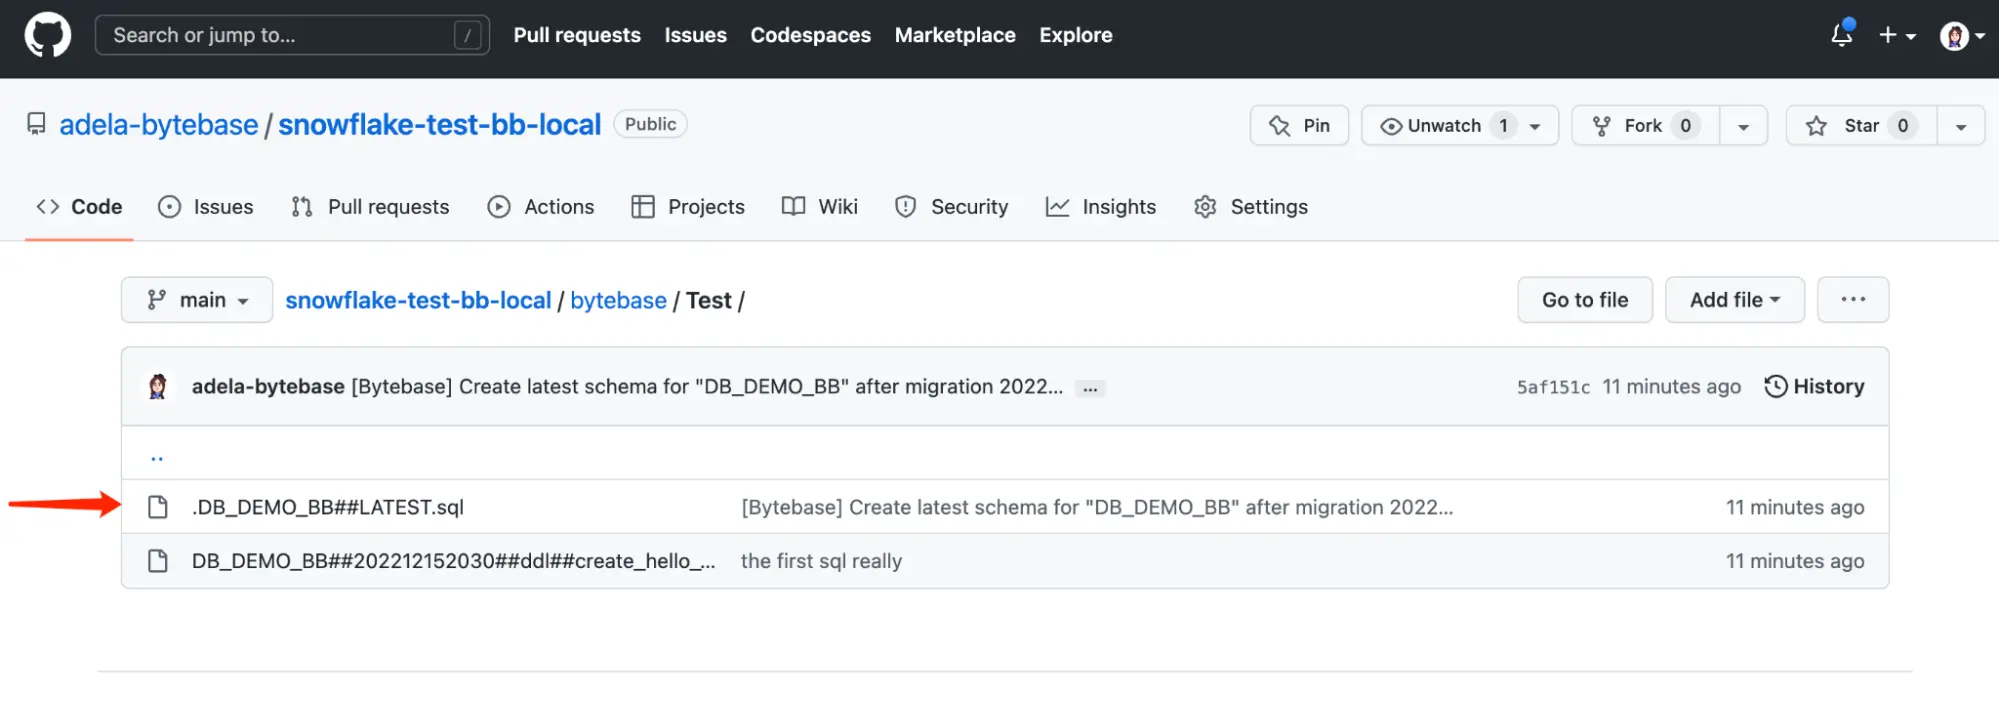Open Pull requests in top navigation bar
Image resolution: width=1999 pixels, height=704 pixels.
click(x=577, y=35)
